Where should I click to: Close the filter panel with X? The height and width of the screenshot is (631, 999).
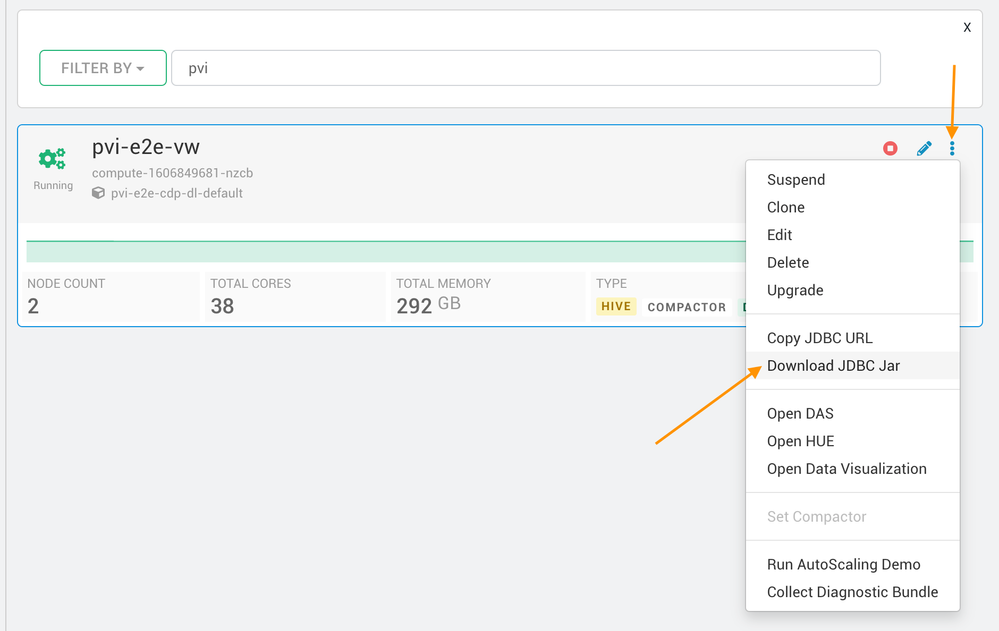[x=967, y=28]
